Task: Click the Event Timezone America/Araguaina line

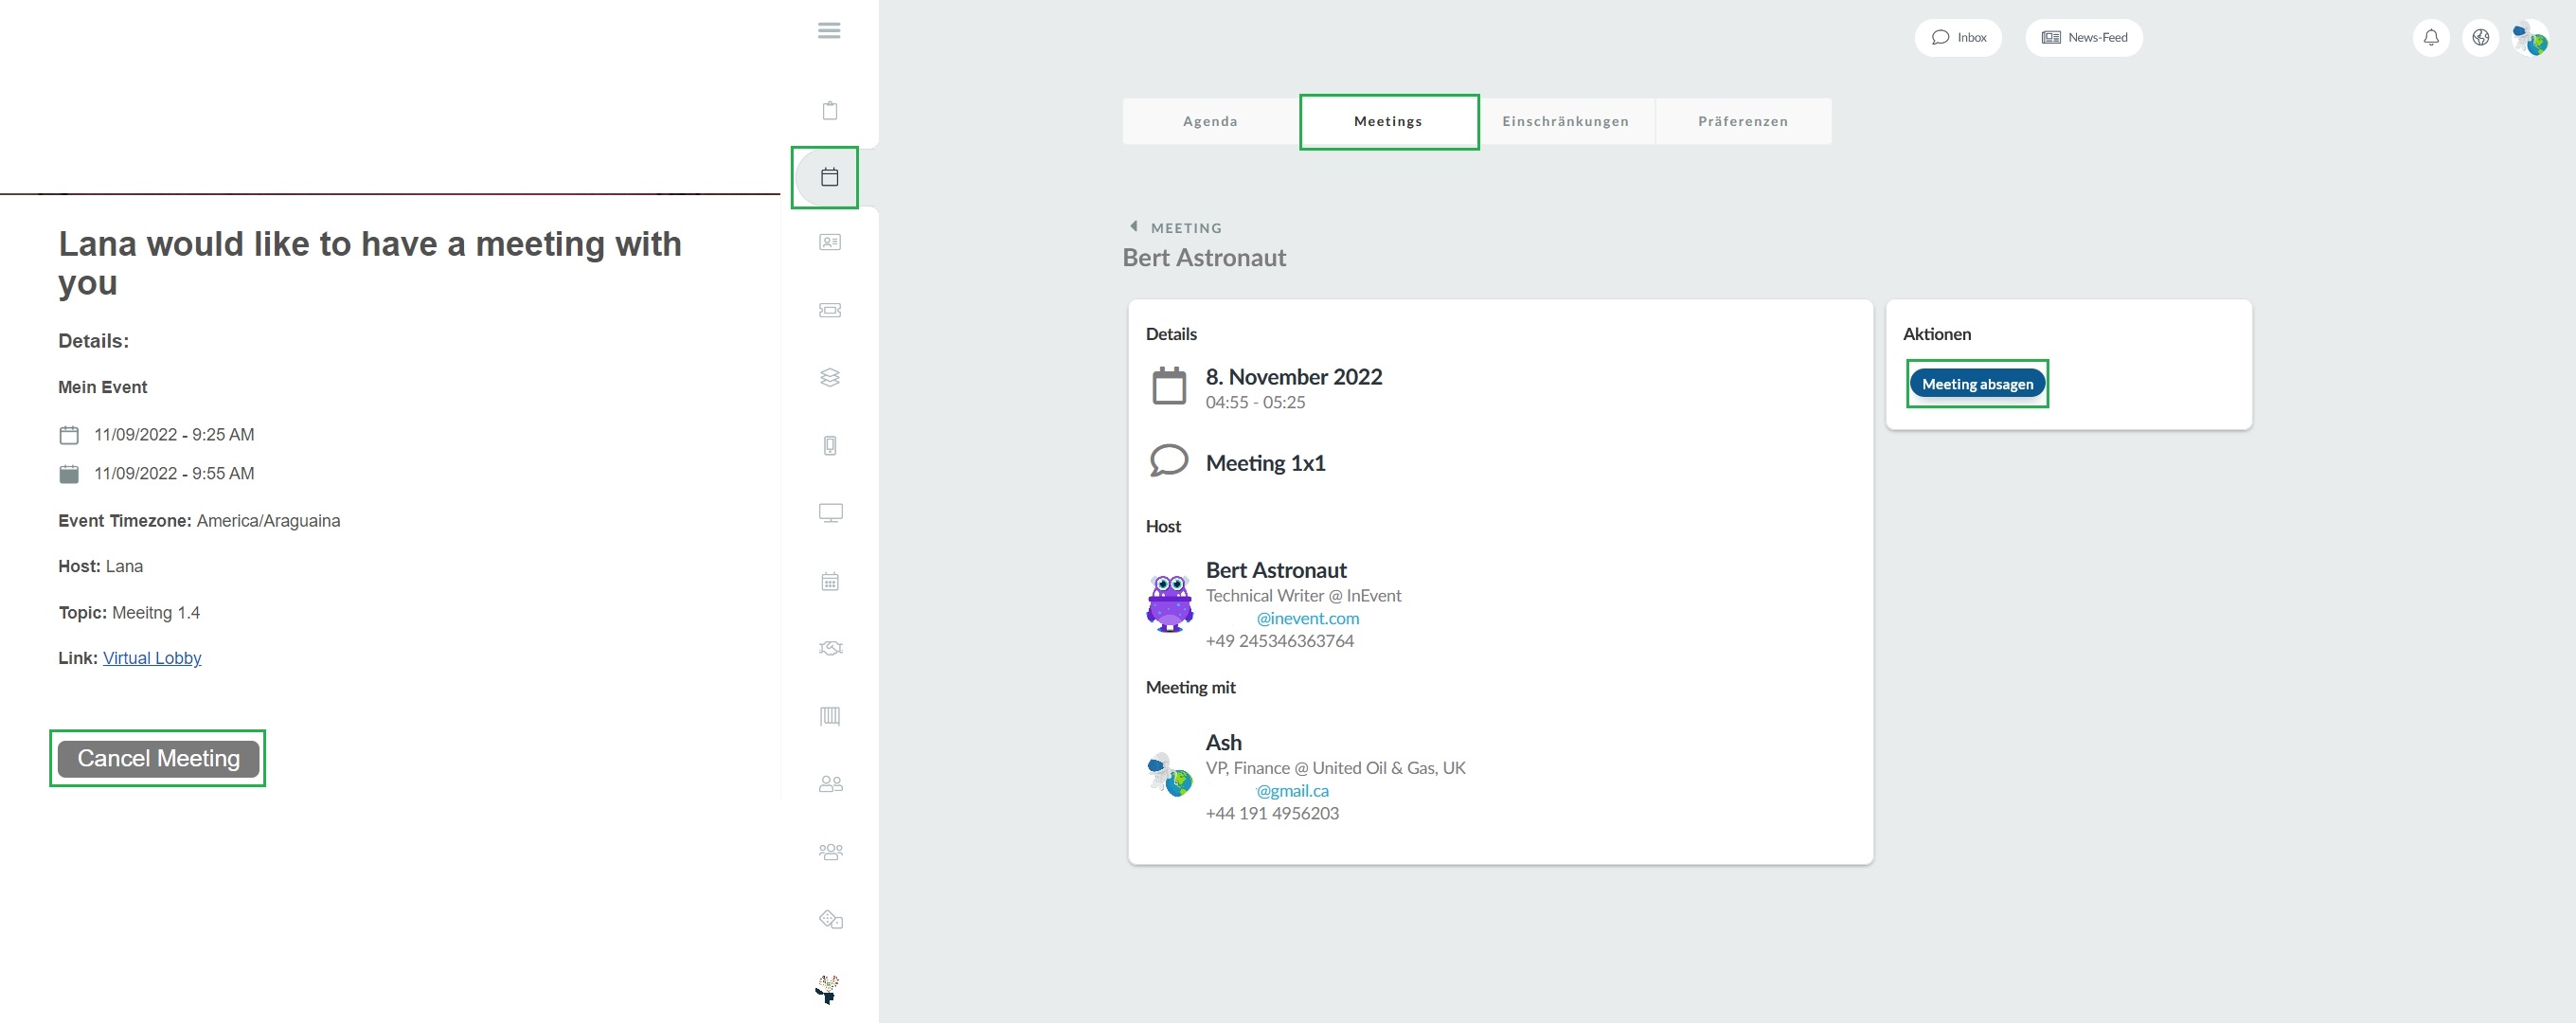Action: [x=199, y=521]
